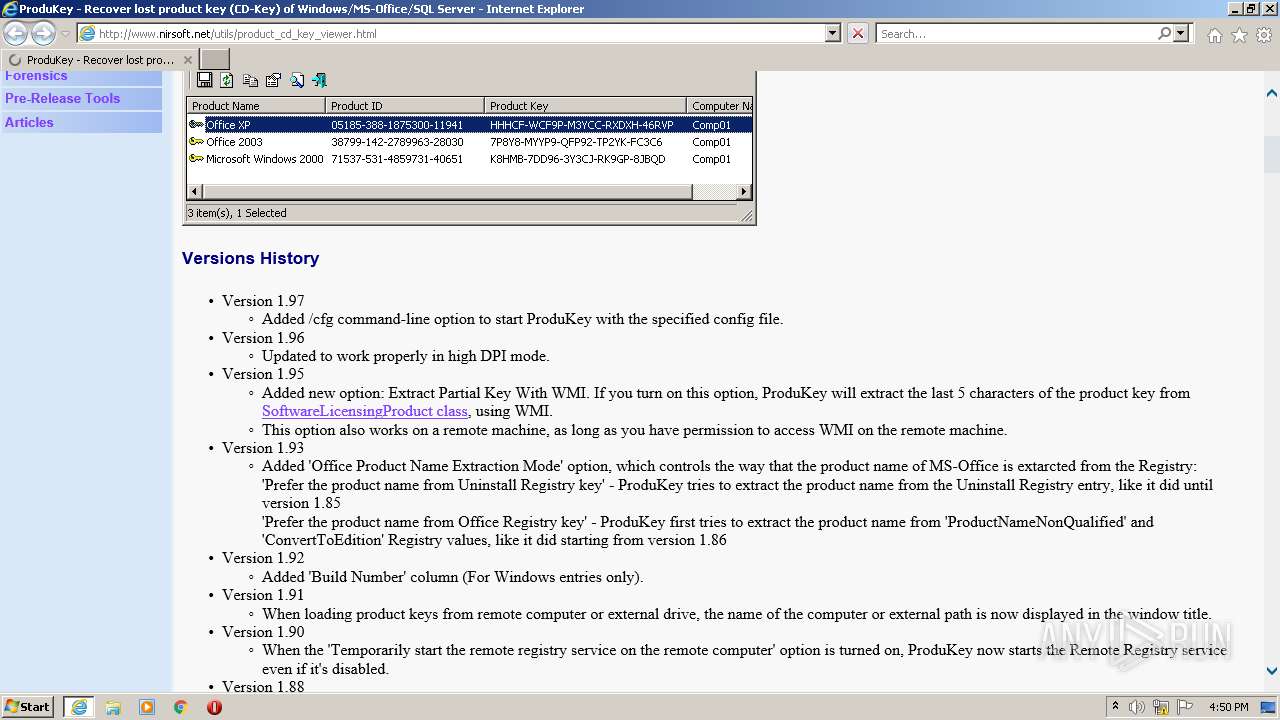
Task: Click the page scroll down chevron
Action: [x=1272, y=671]
